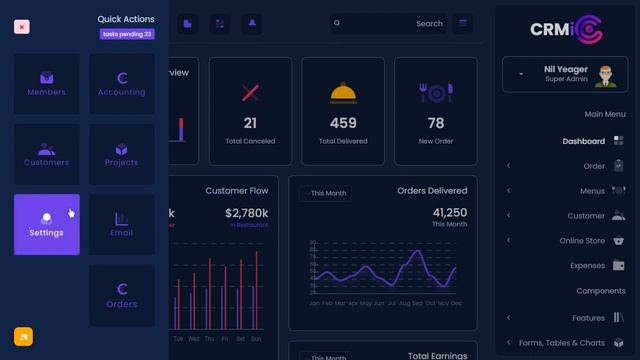The image size is (640, 360).
Task: Click the Order clipboard icon
Action: tap(619, 165)
